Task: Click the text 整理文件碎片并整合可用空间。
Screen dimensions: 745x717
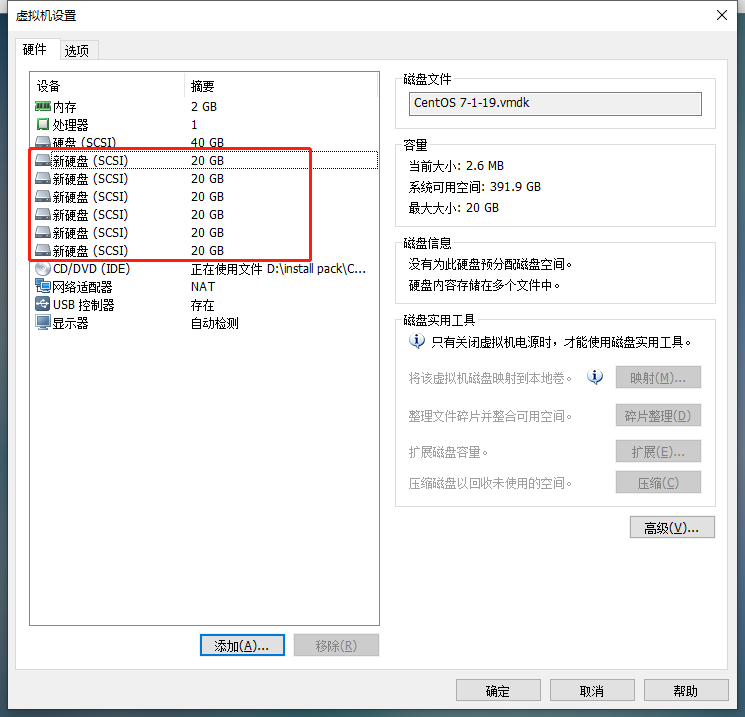Action: [491, 416]
